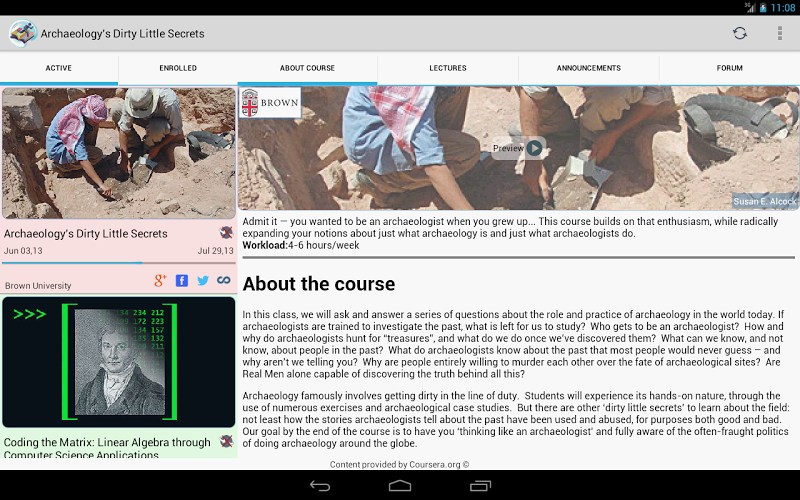Tap the 3G signal indicator in the status bar

750,7
